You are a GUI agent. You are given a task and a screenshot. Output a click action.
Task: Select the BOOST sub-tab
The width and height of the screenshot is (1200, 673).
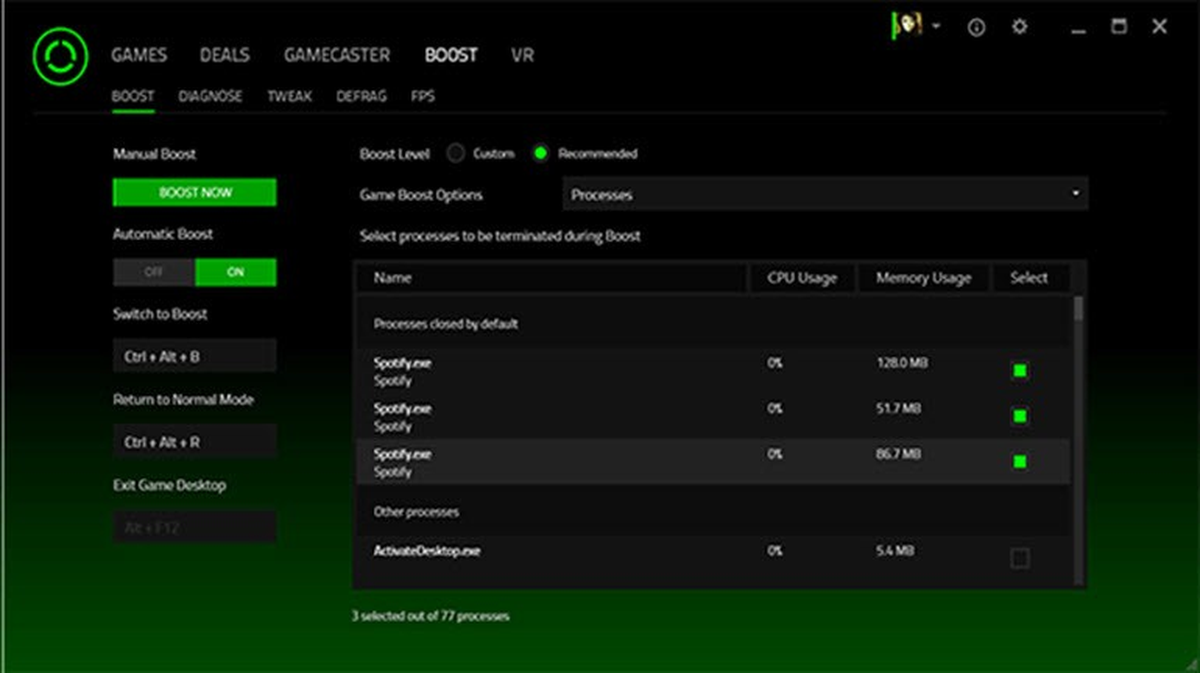point(133,97)
